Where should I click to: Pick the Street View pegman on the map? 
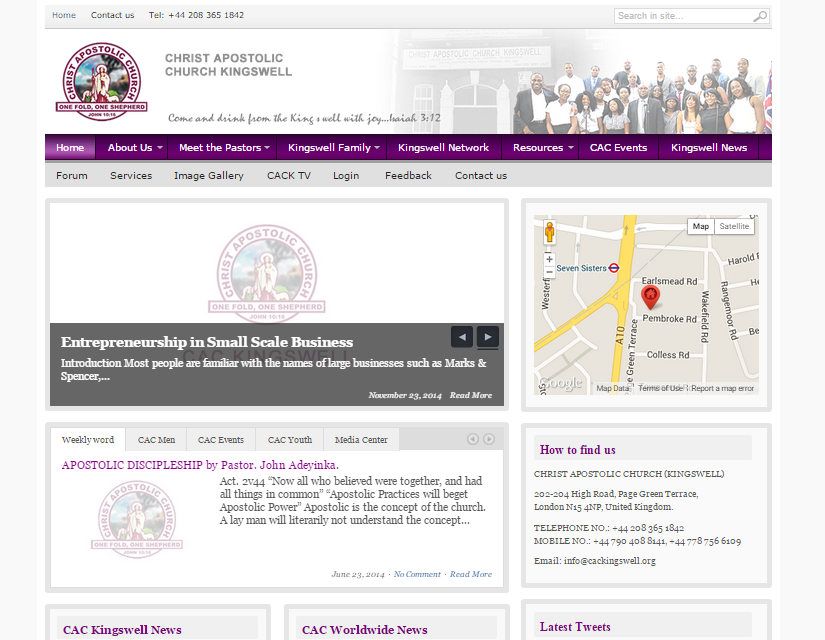pos(549,232)
